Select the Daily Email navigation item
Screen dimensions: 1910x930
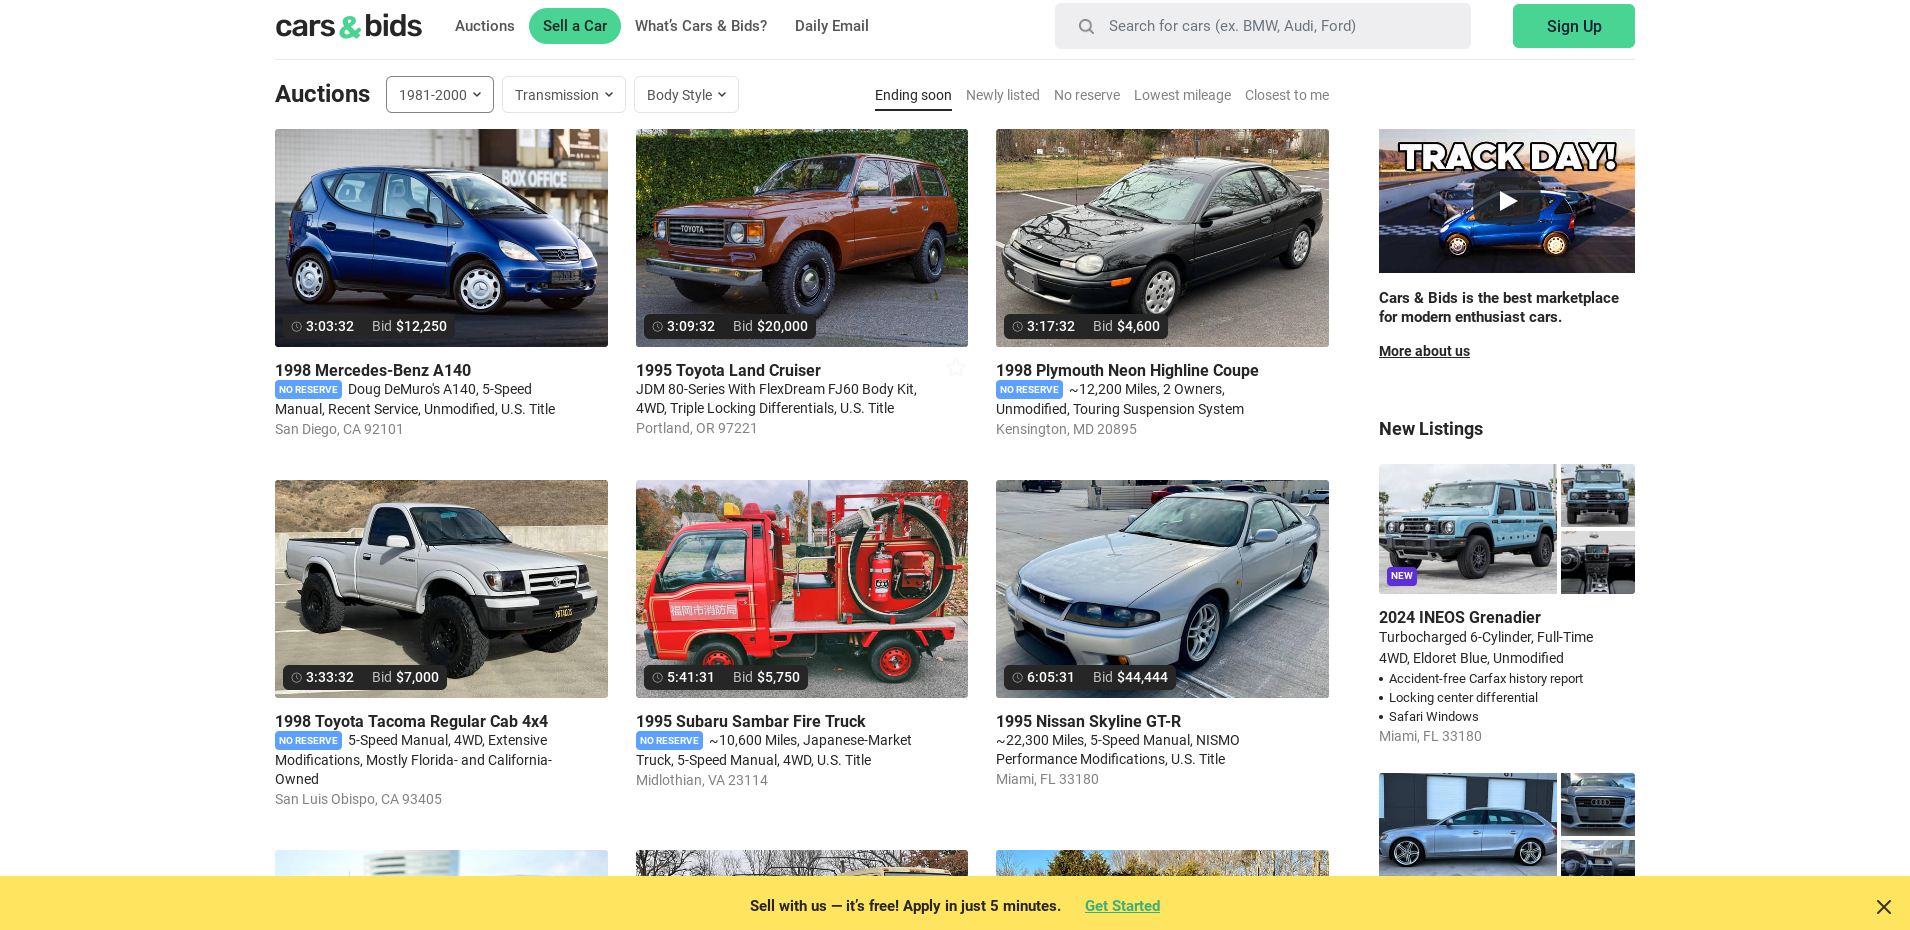pos(831,26)
